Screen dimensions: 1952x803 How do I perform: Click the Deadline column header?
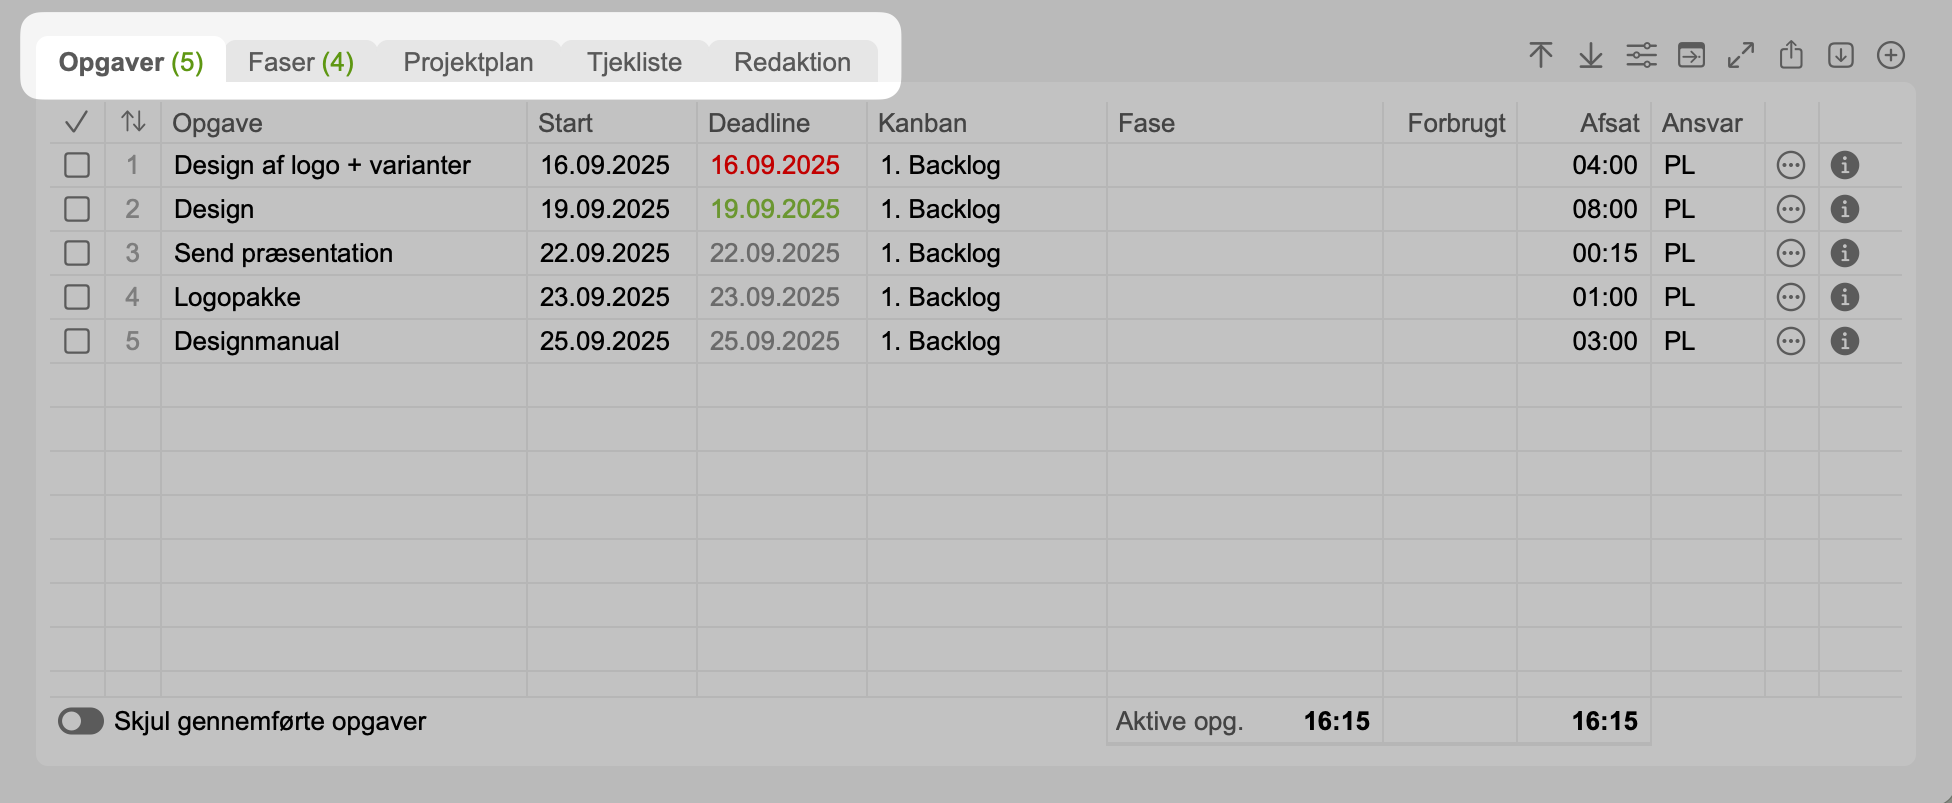[x=759, y=123]
